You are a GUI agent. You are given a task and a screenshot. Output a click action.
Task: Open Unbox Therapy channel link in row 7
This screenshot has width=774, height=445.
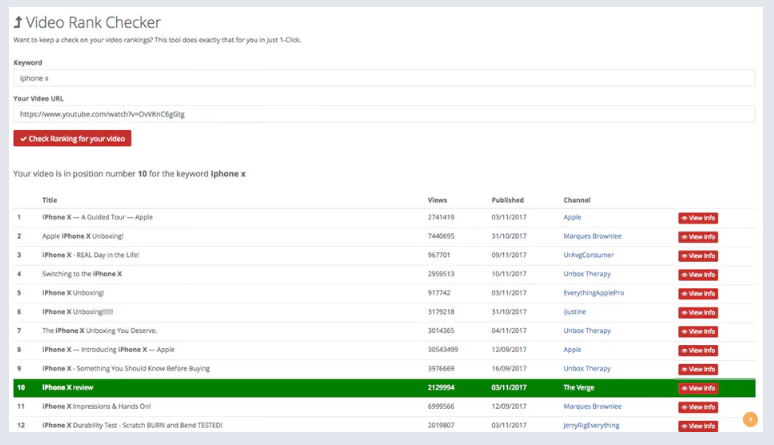587,330
